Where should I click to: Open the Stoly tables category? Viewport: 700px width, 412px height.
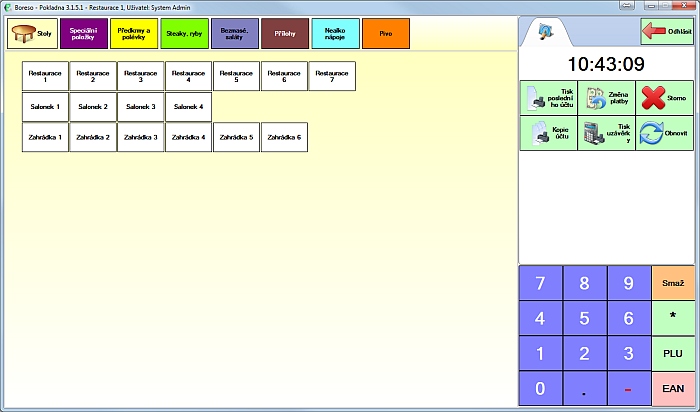[32, 34]
